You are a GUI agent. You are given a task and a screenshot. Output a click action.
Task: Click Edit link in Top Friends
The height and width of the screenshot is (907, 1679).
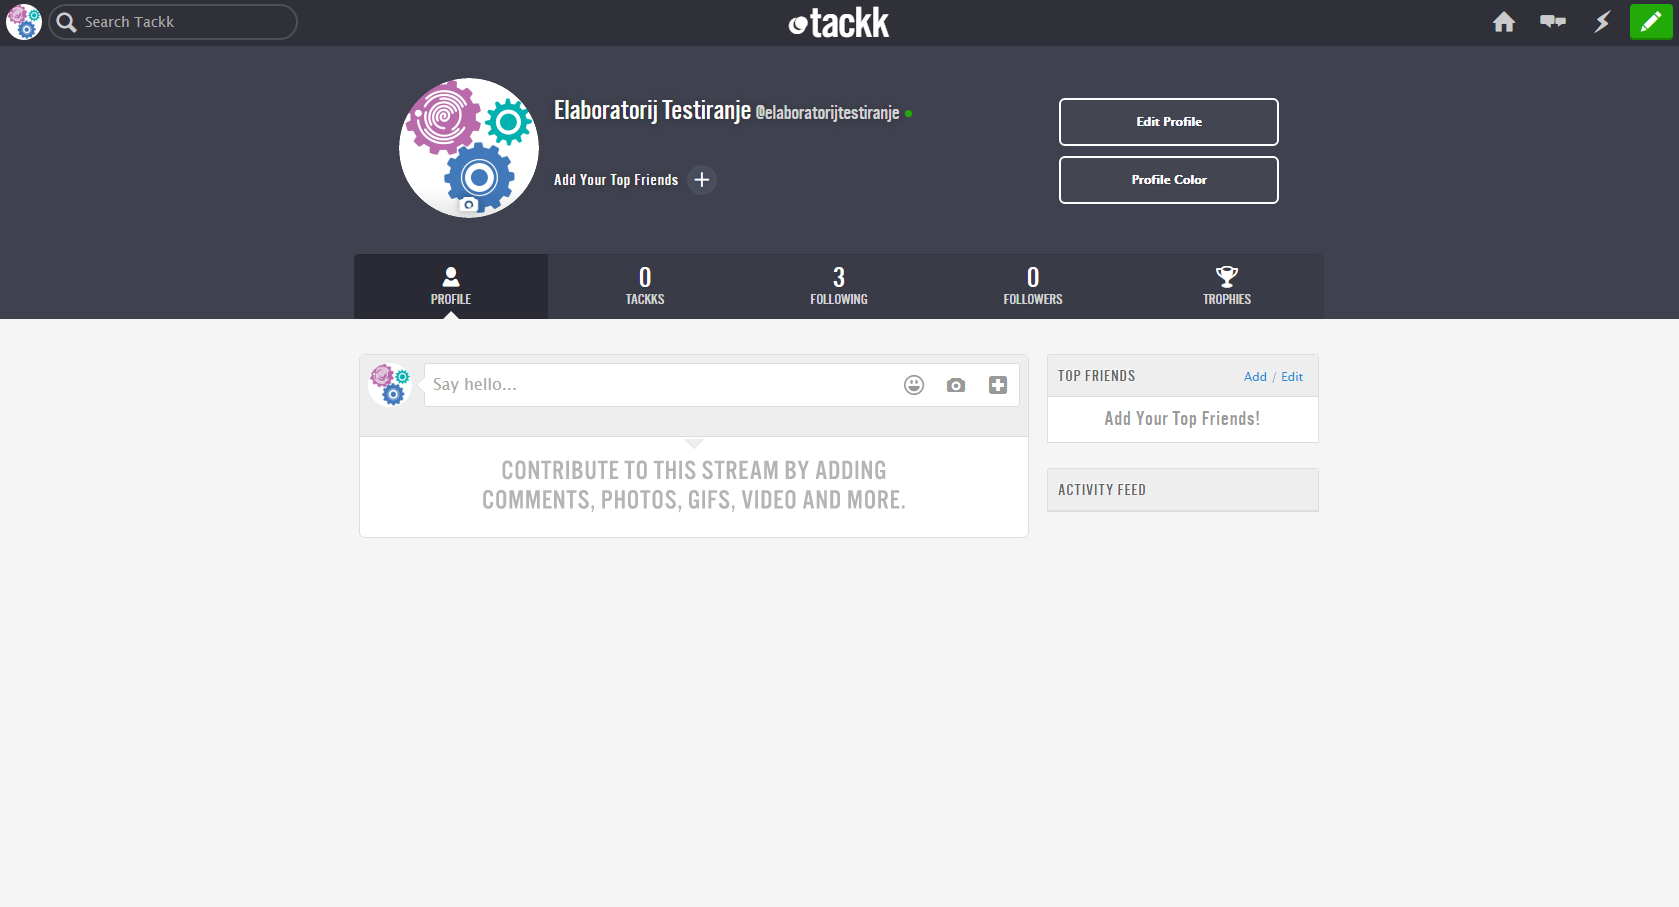1291,377
